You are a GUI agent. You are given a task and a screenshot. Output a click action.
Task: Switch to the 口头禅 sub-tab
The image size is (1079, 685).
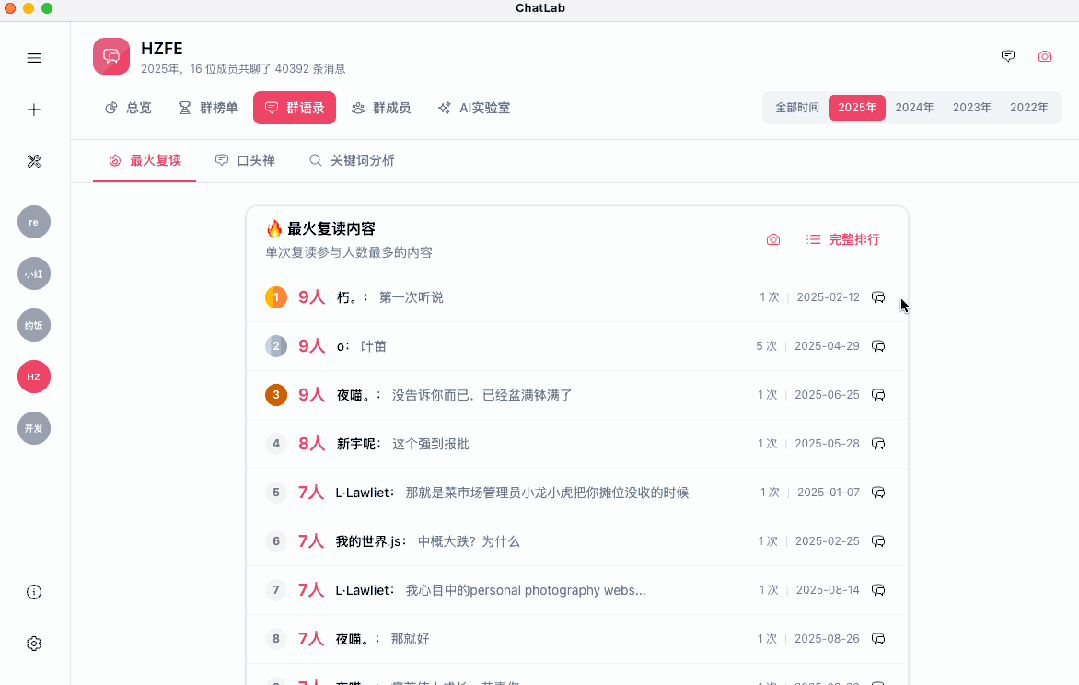coord(245,161)
